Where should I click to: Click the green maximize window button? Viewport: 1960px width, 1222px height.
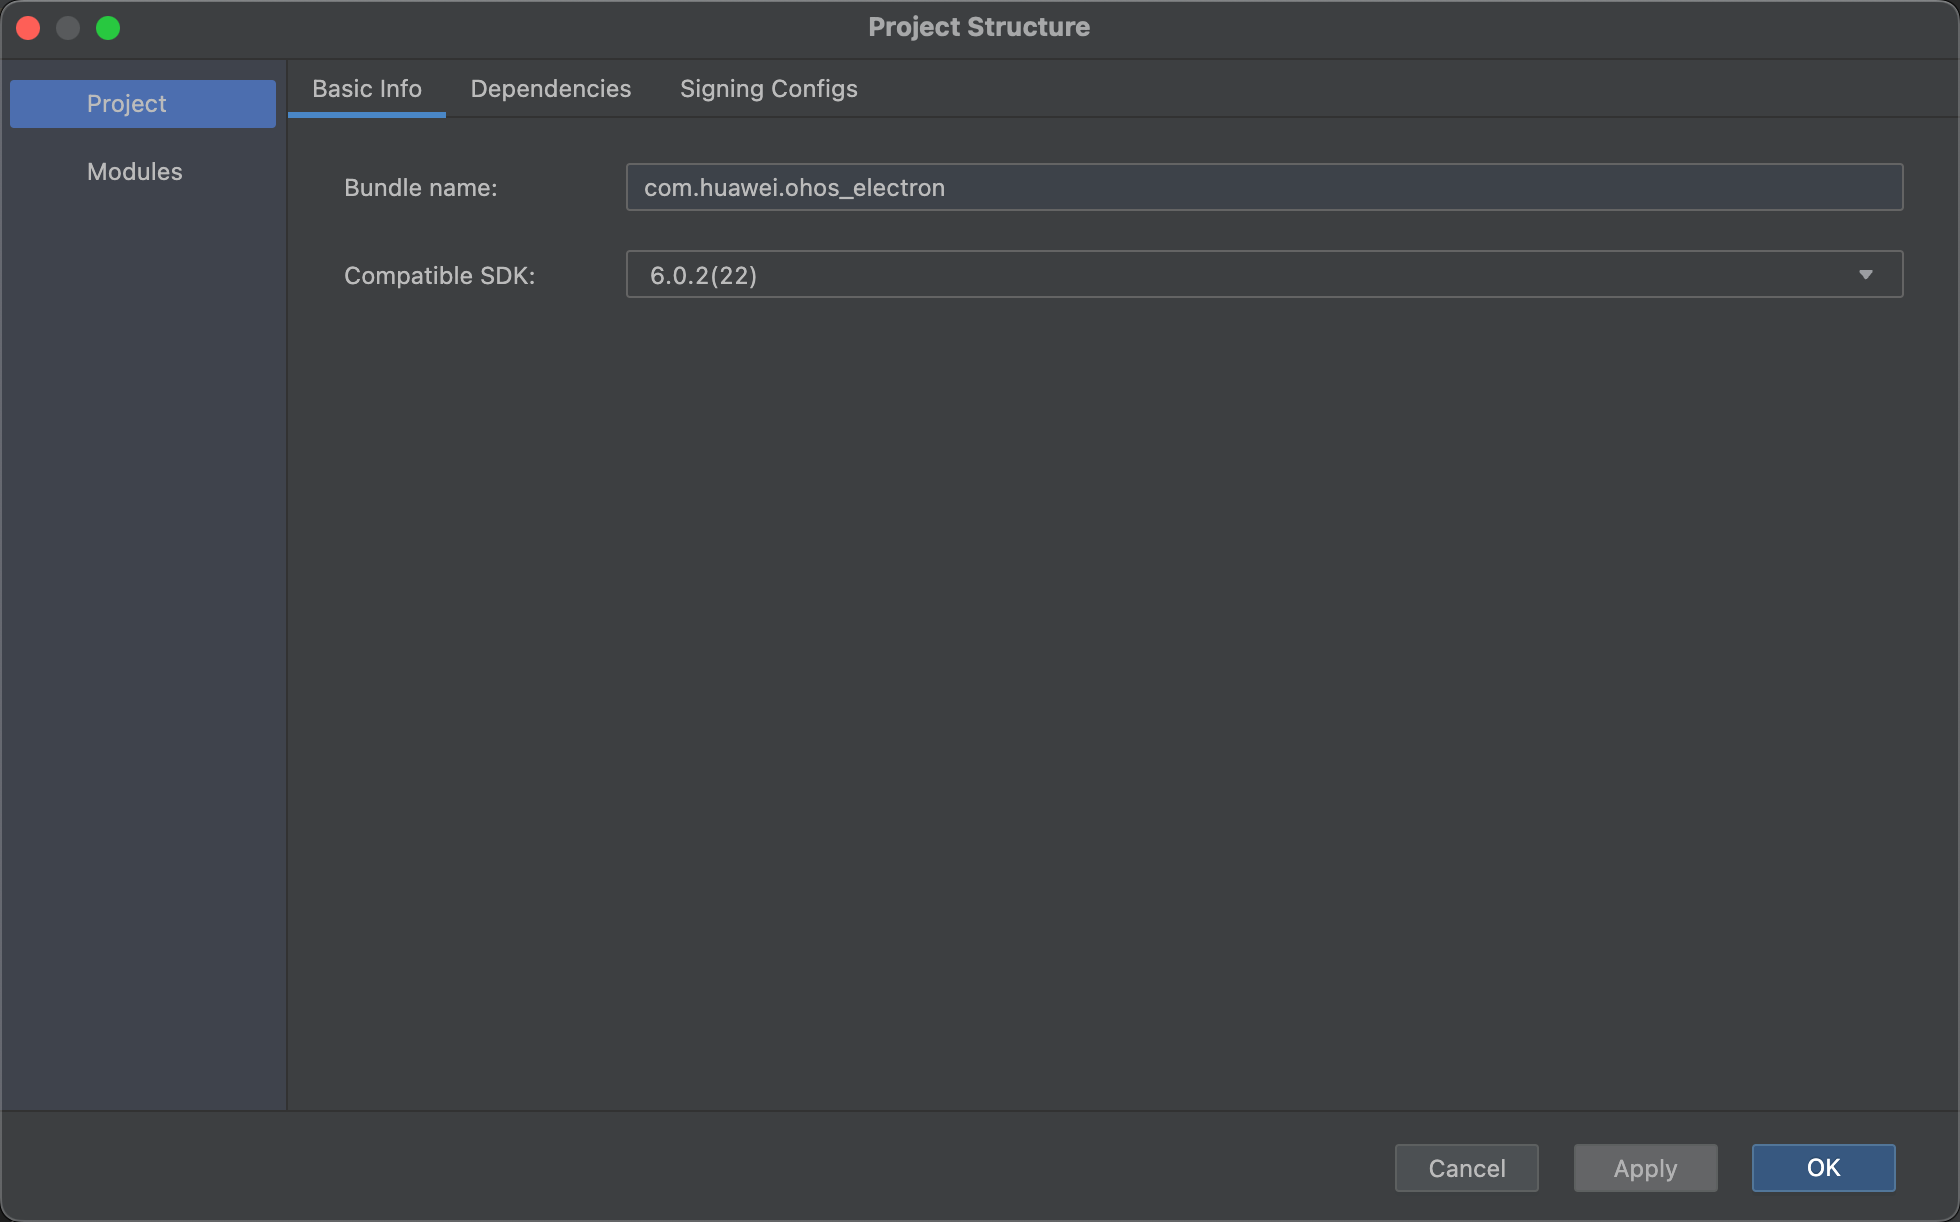pyautogui.click(x=108, y=28)
